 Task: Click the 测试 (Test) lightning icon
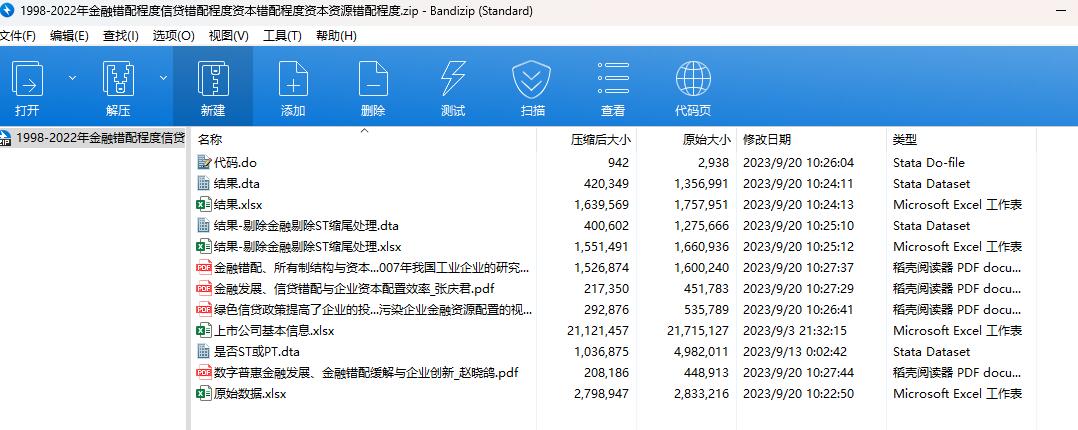453,79
